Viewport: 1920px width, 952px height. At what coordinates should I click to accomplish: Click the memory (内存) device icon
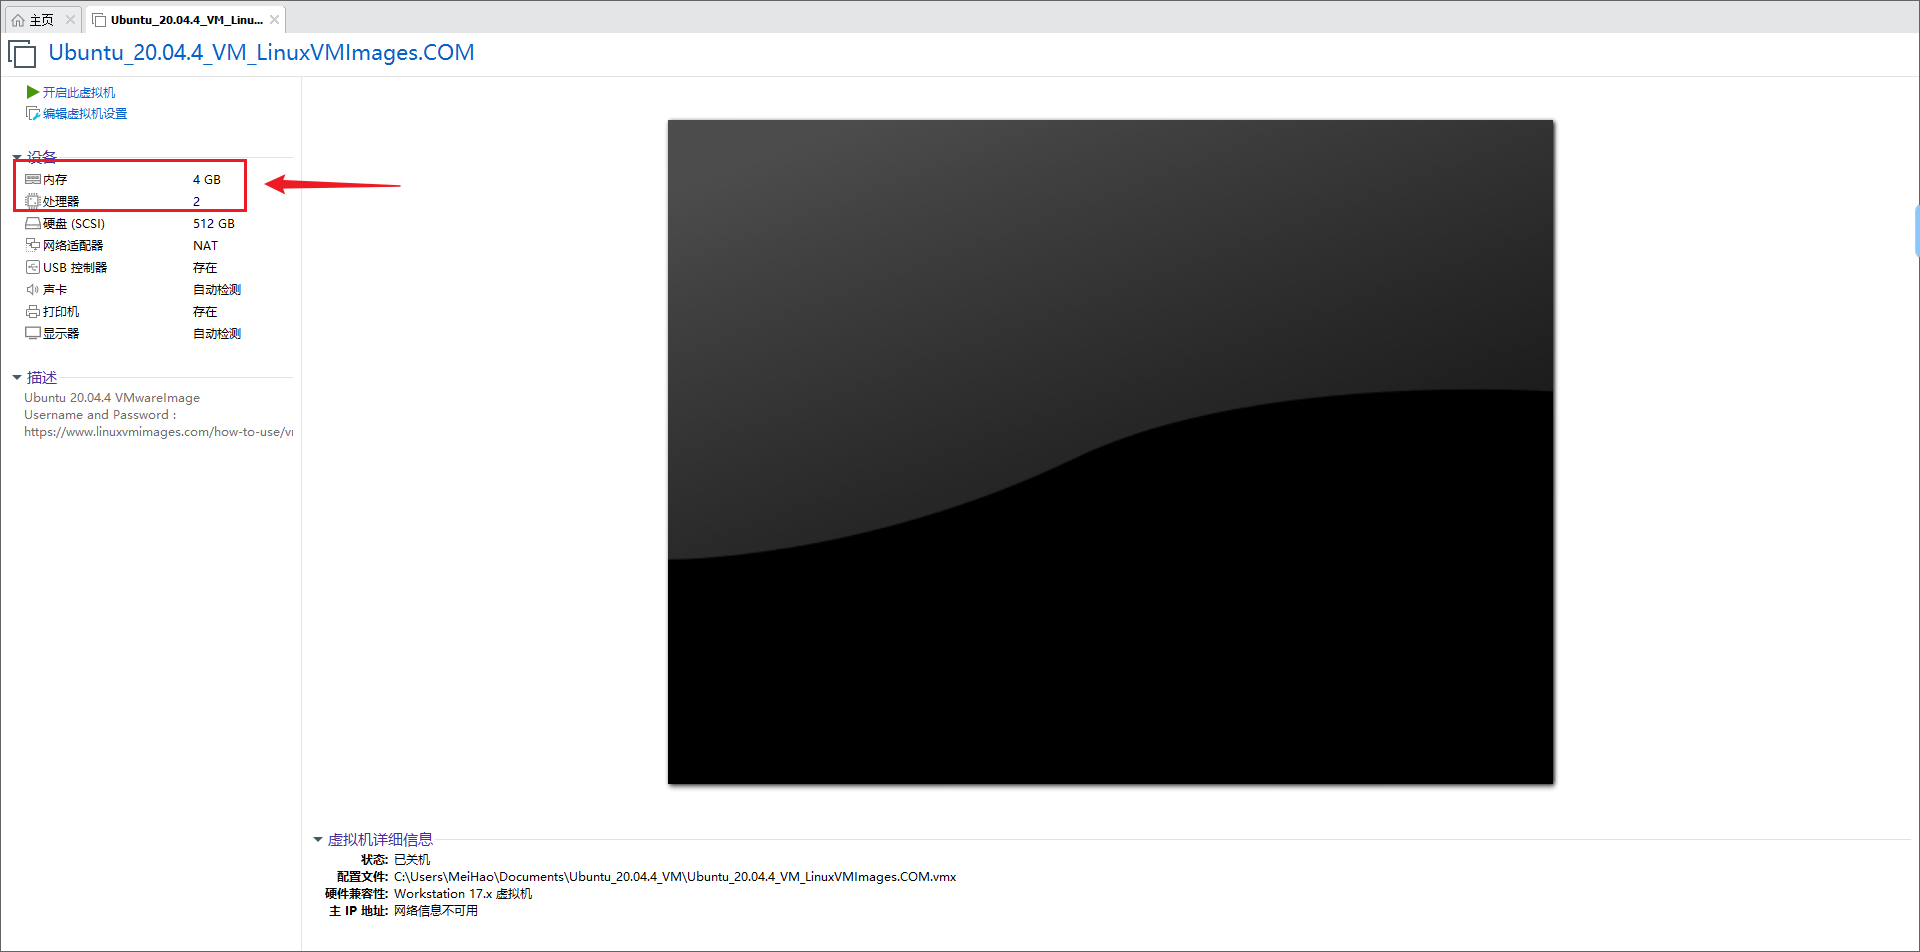[32, 180]
